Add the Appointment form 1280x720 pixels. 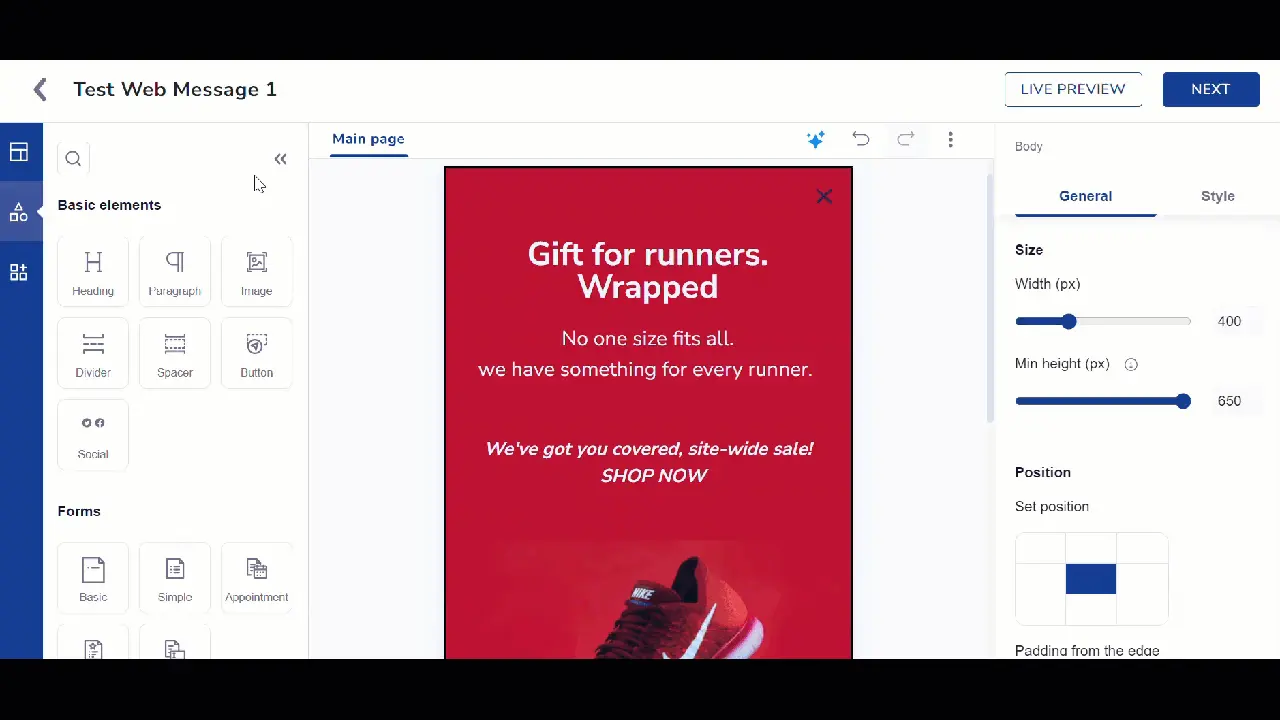point(257,578)
